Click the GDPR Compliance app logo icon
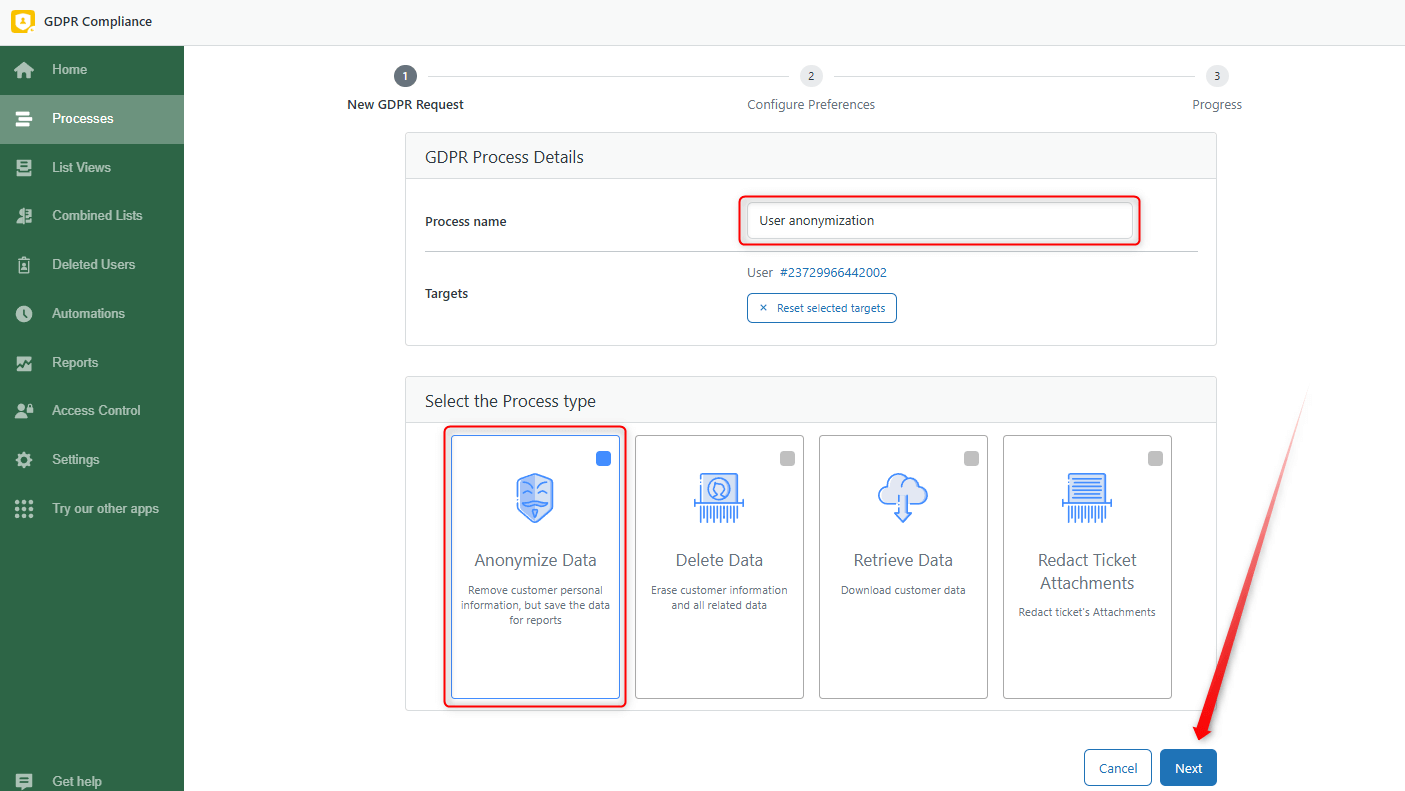The width and height of the screenshot is (1405, 791). pyautogui.click(x=22, y=21)
